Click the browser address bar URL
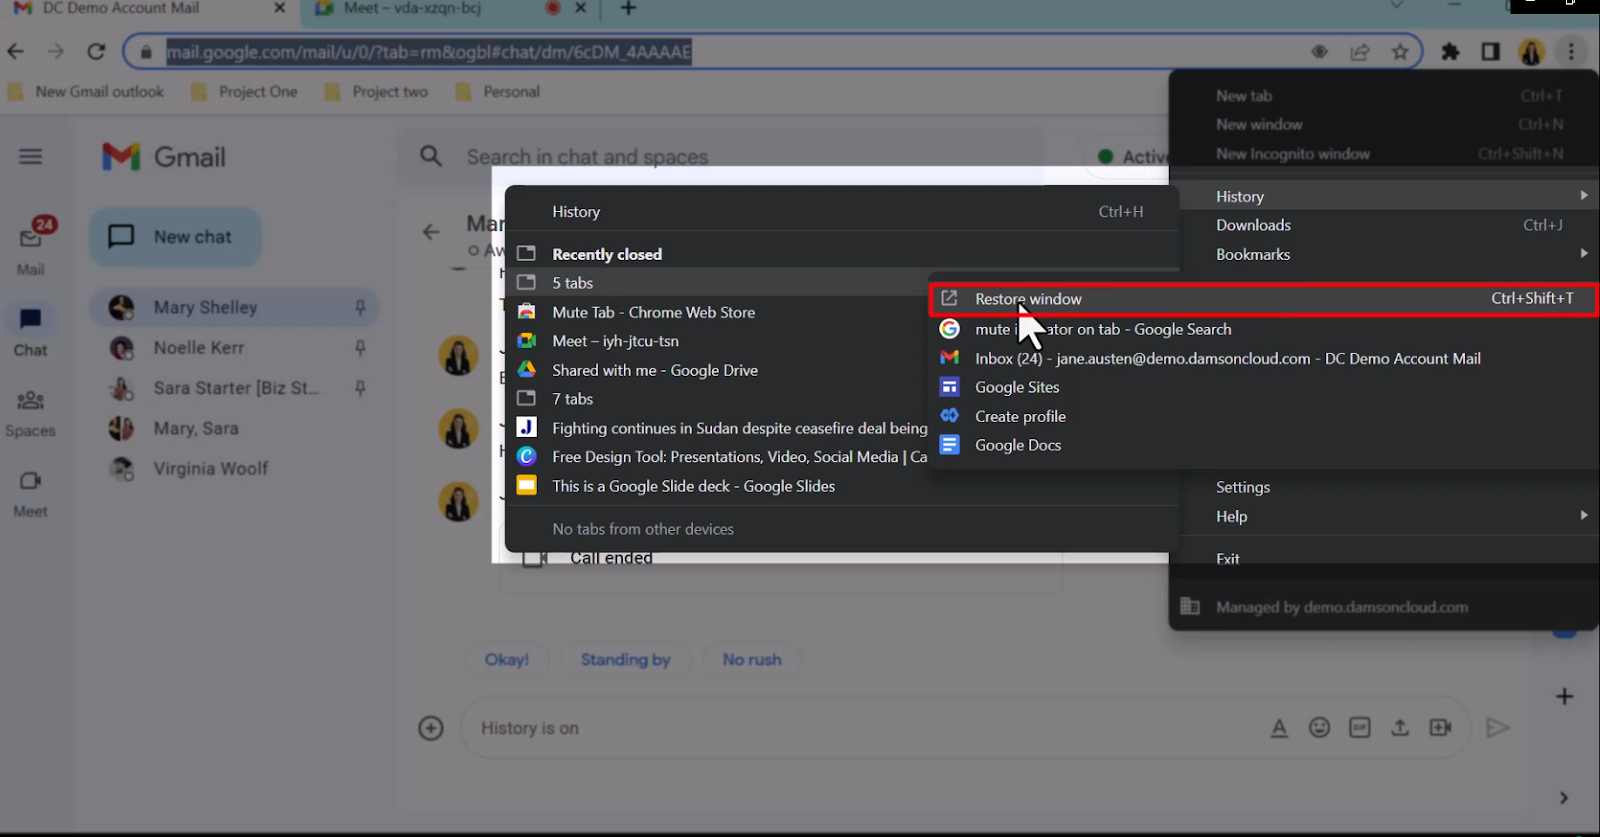Viewport: 1600px width, 837px height. point(429,52)
